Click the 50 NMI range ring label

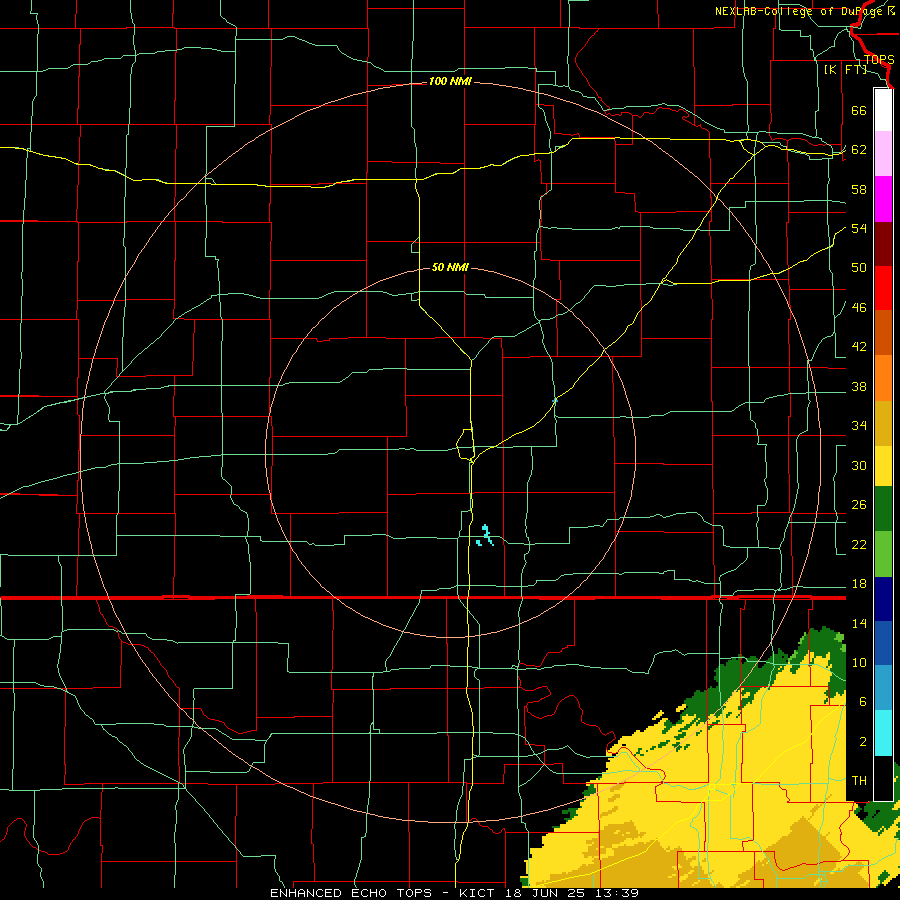450,267
